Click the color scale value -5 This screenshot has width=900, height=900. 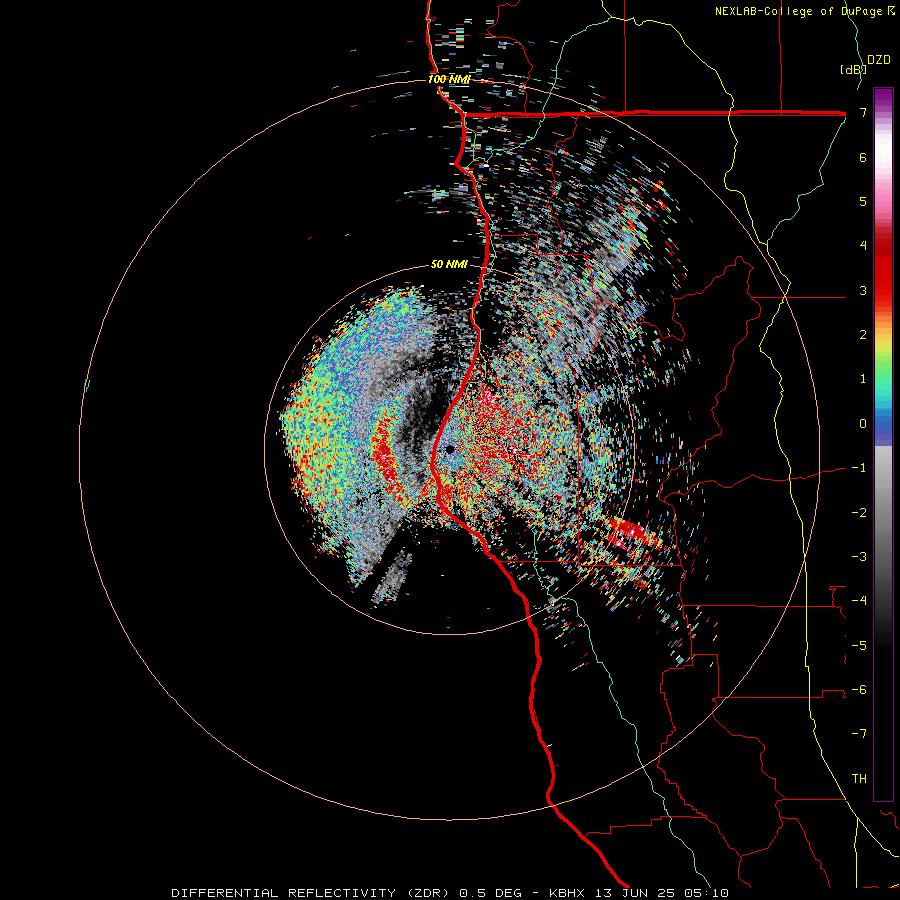859,645
